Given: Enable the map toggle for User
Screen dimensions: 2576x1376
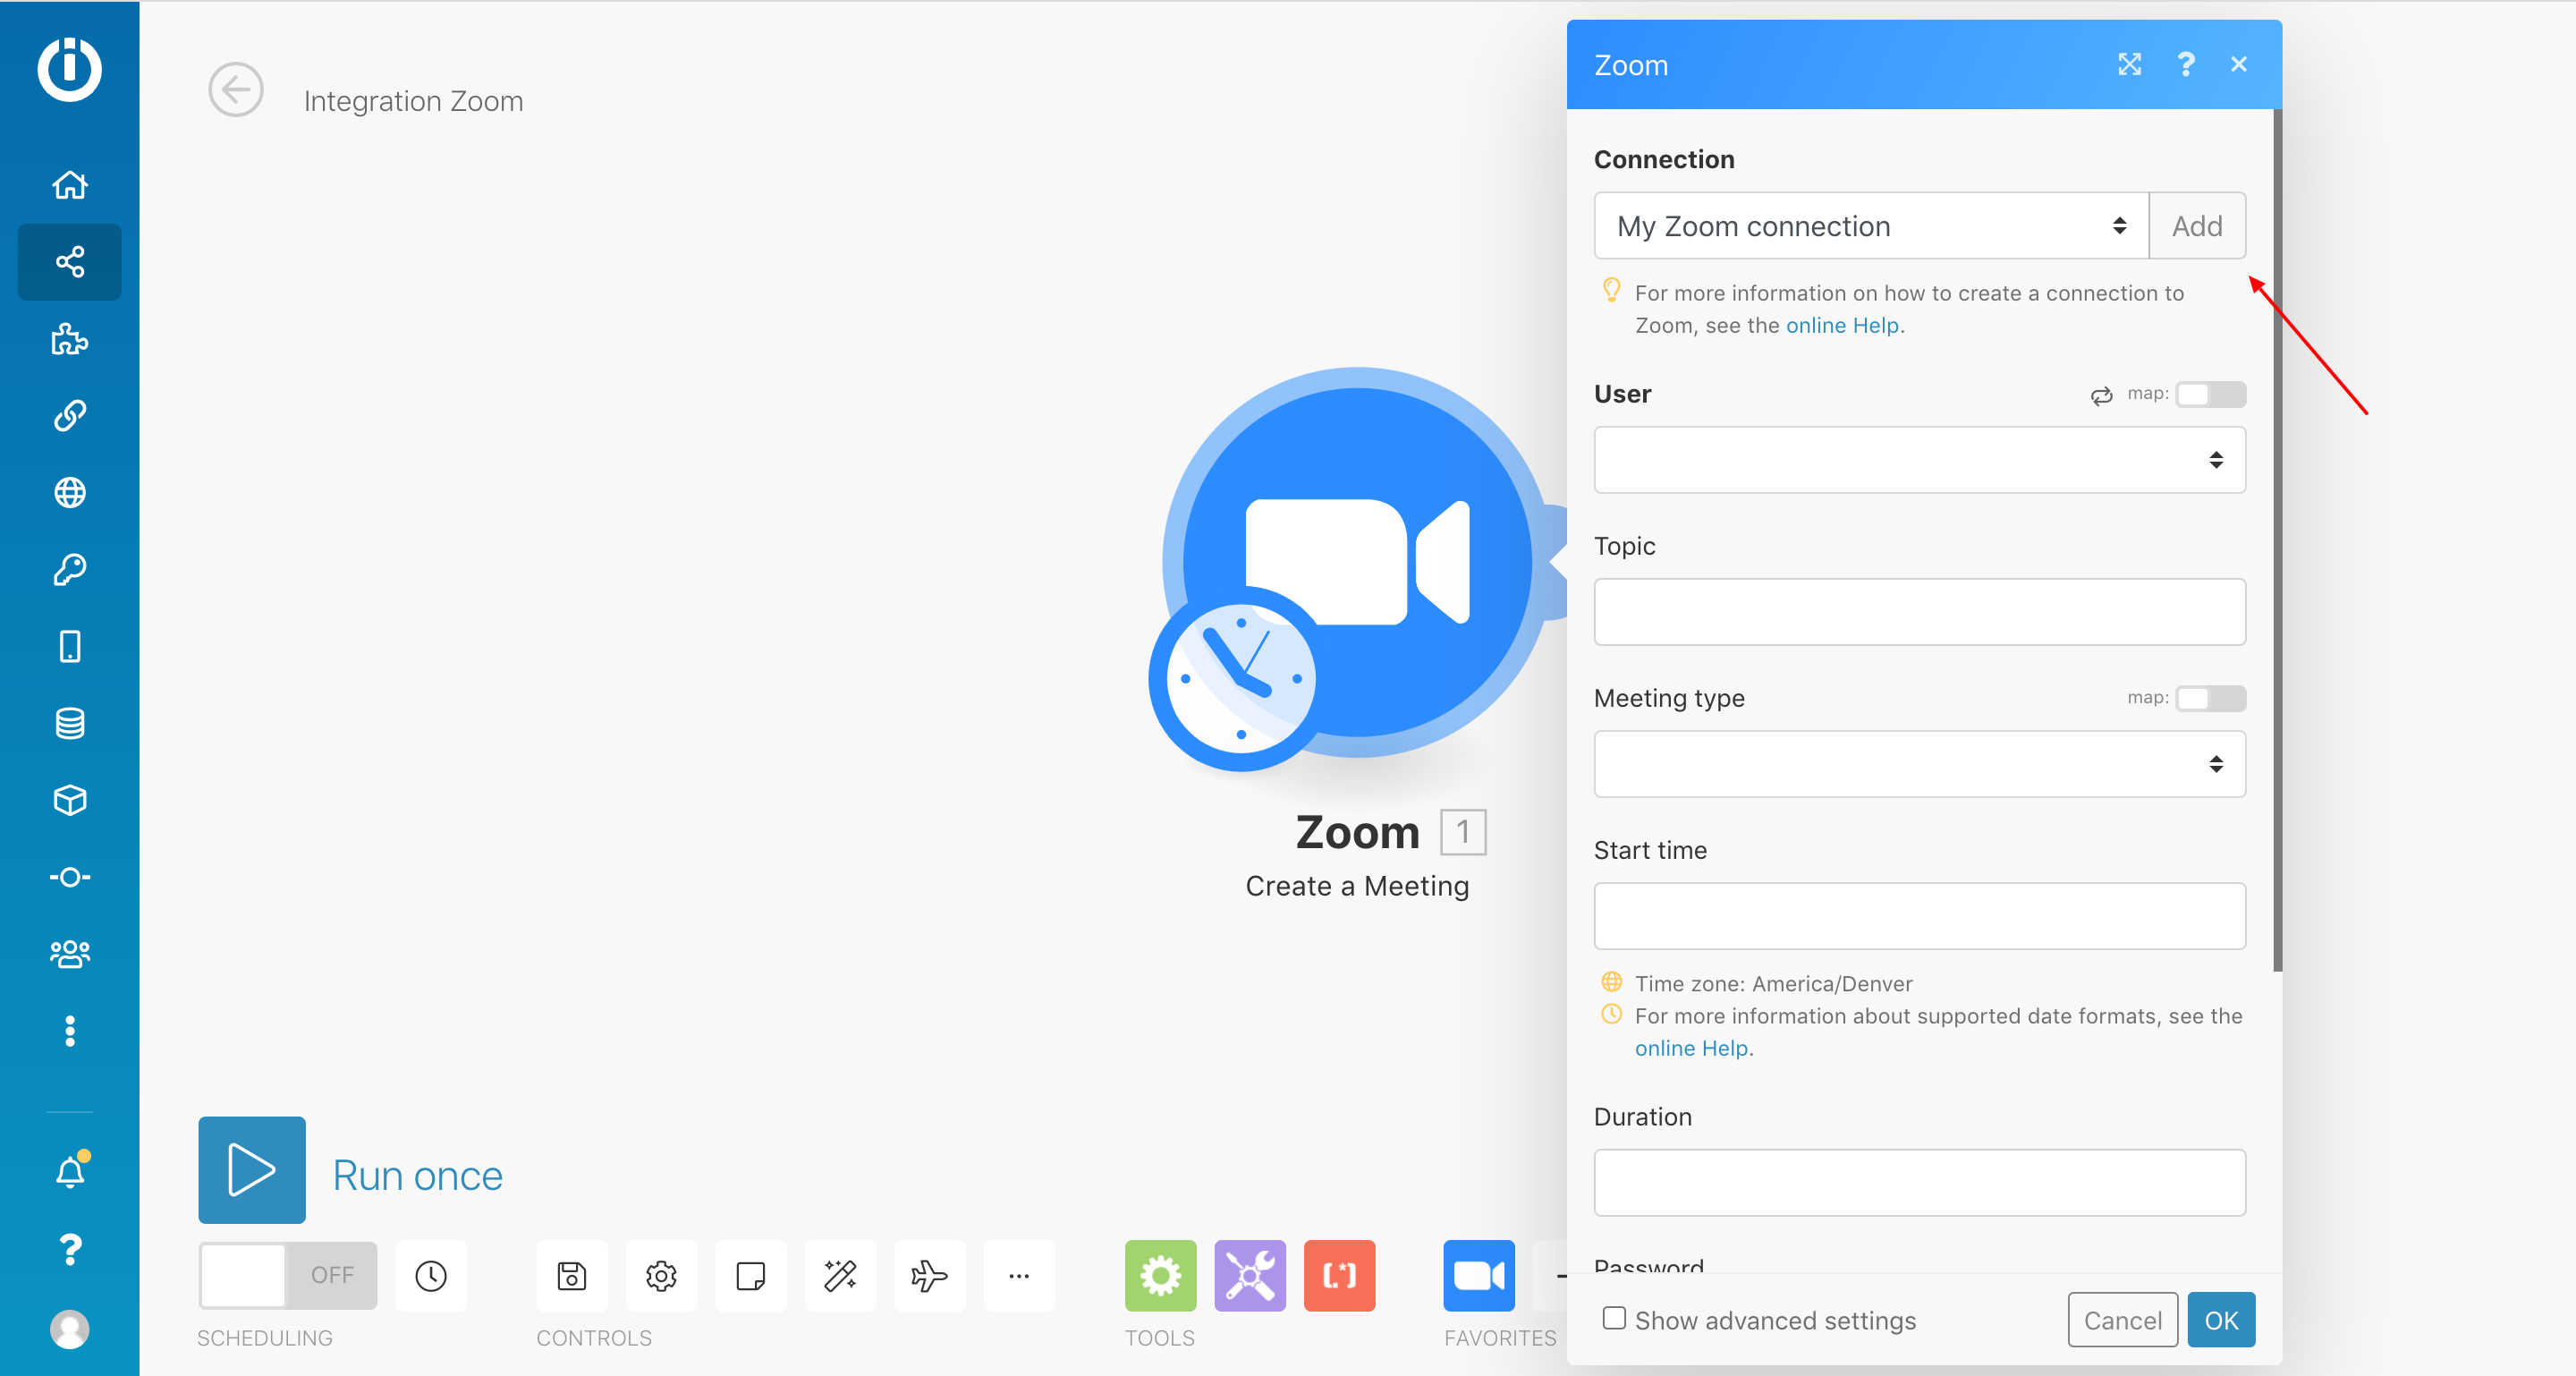Looking at the screenshot, I should pos(2209,394).
